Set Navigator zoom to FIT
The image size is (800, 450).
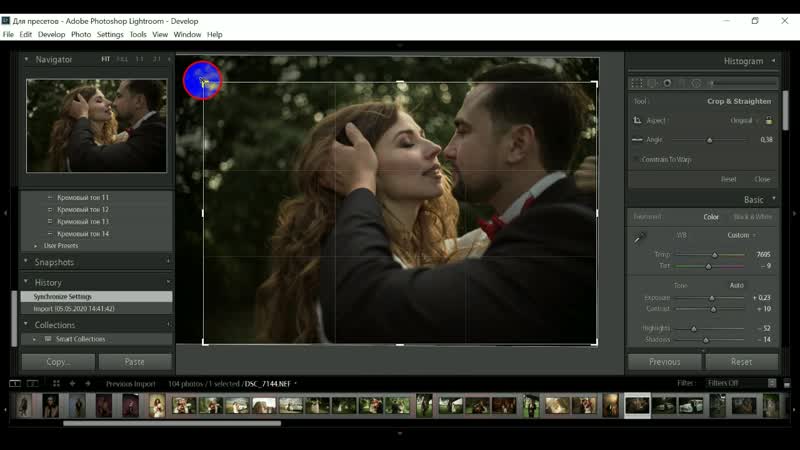[106, 59]
